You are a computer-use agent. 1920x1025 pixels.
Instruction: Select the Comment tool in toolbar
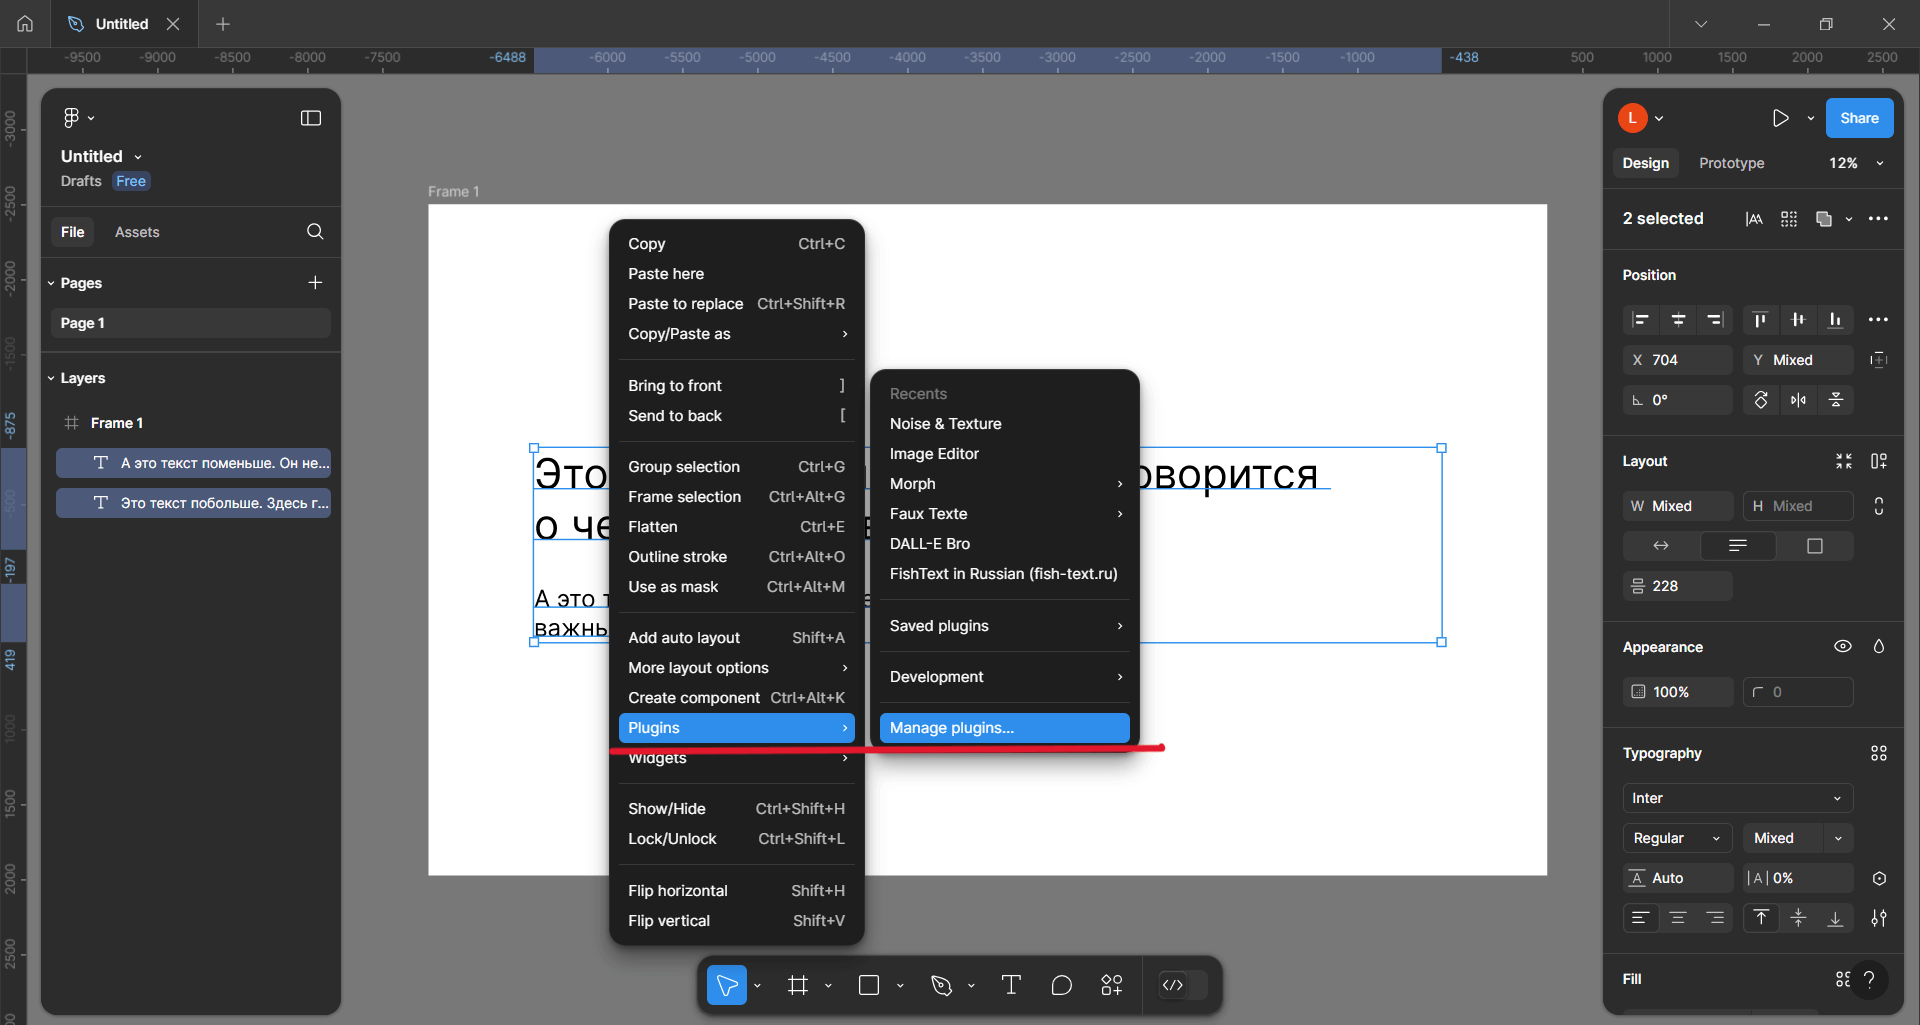[x=1062, y=986]
